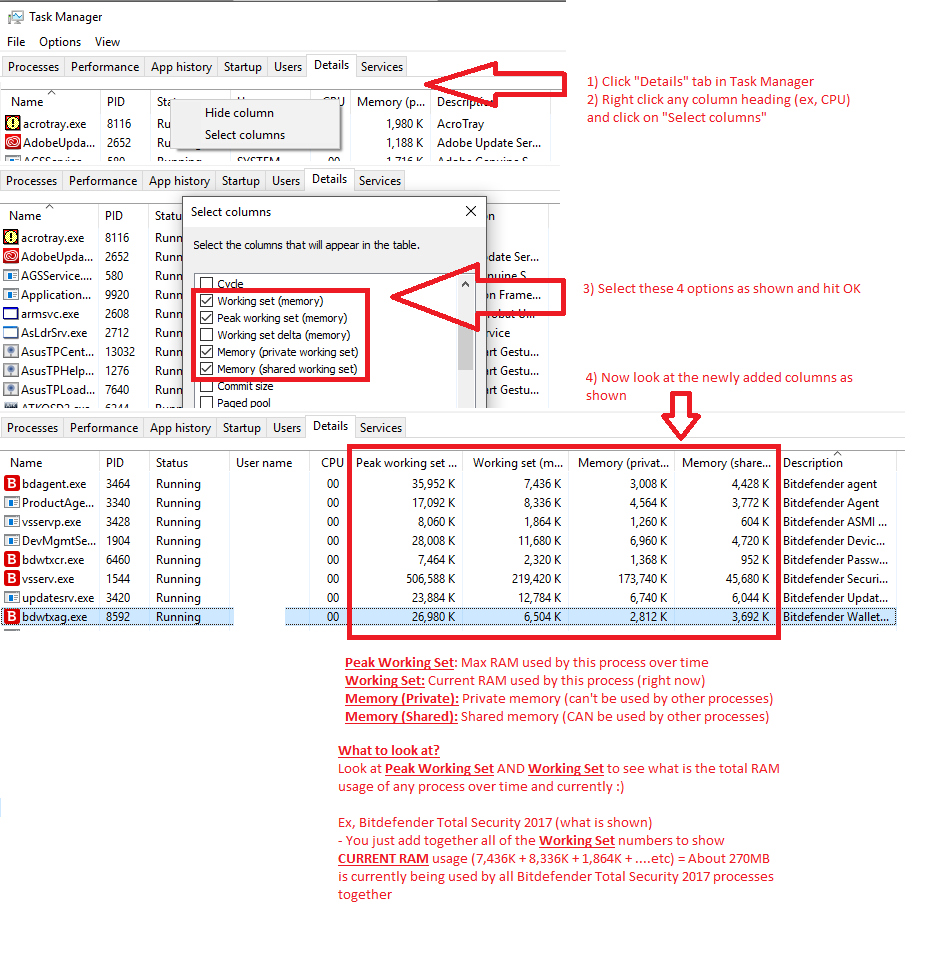Click the Select columns scrollbar up arrow

point(465,284)
